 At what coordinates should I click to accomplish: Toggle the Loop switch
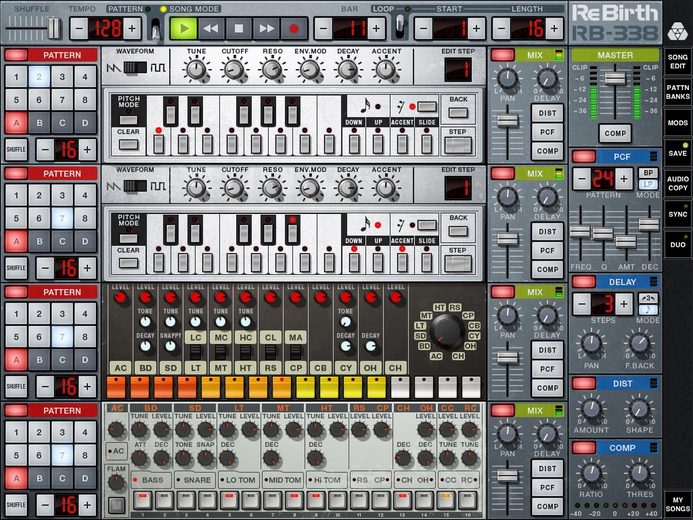point(400,25)
